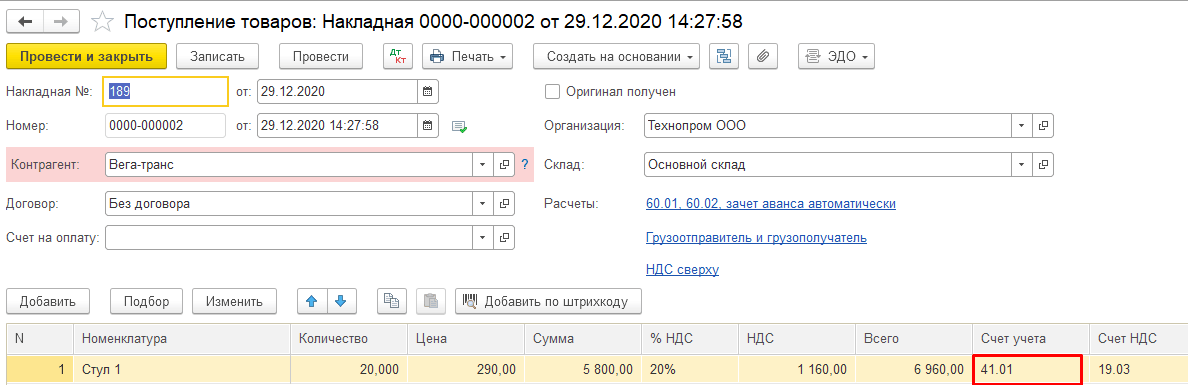Move row down with blue arrow
This screenshot has height=385, width=1188.
pyautogui.click(x=340, y=301)
